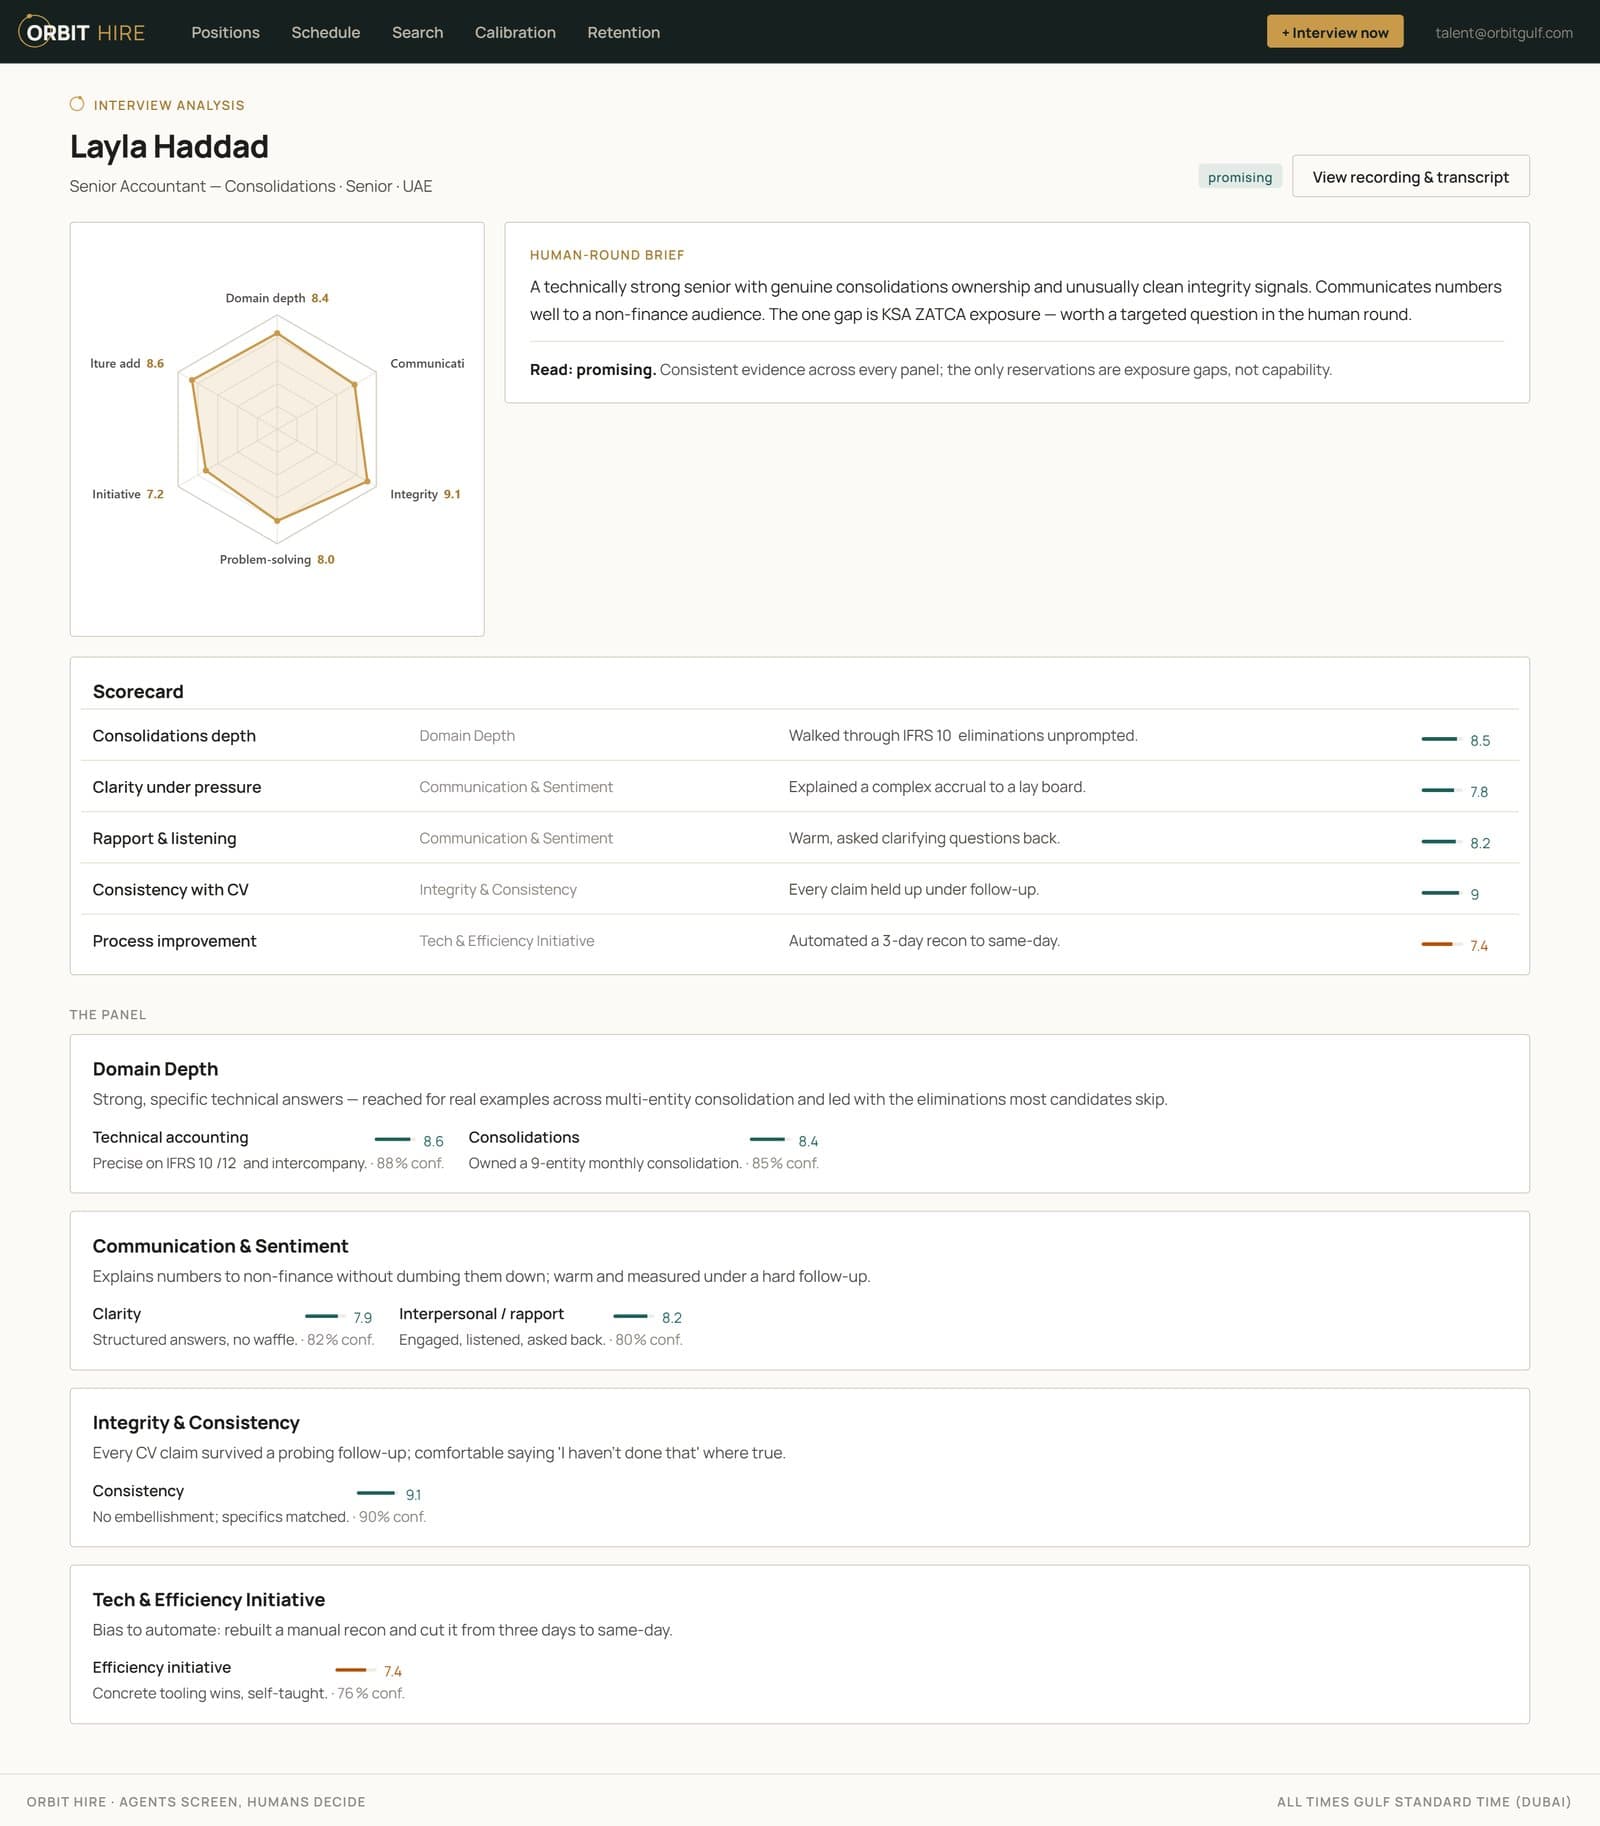Image resolution: width=1600 pixels, height=1826 pixels.
Task: Click the promising status badge
Action: 1239,177
